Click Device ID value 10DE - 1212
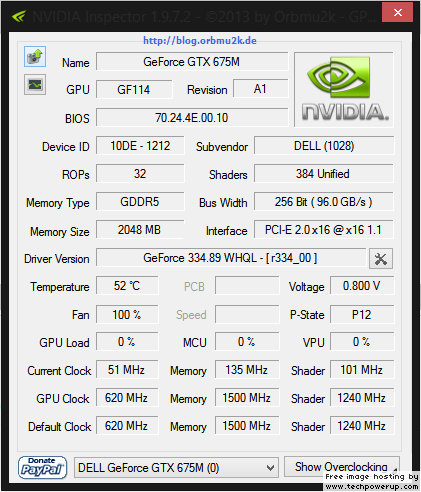421x492 pixels. click(140, 146)
